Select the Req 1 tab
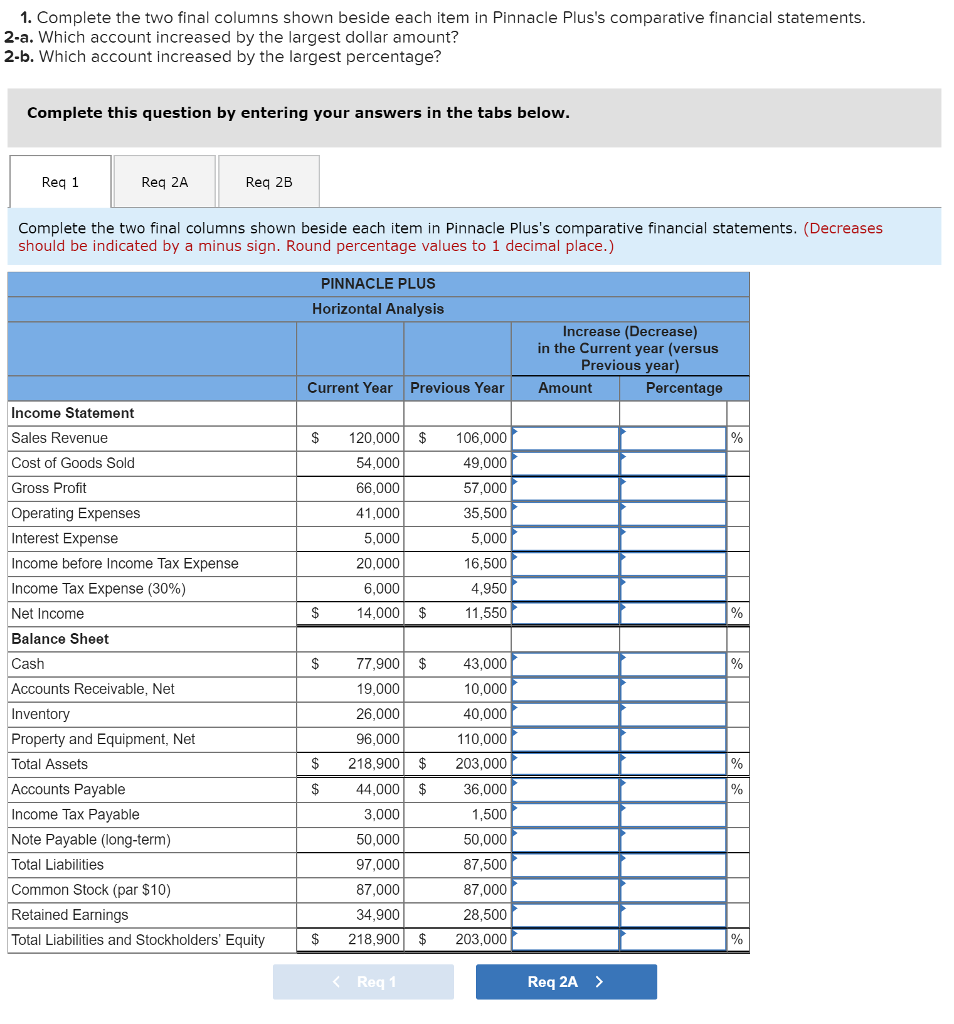The image size is (954, 1024). click(59, 181)
